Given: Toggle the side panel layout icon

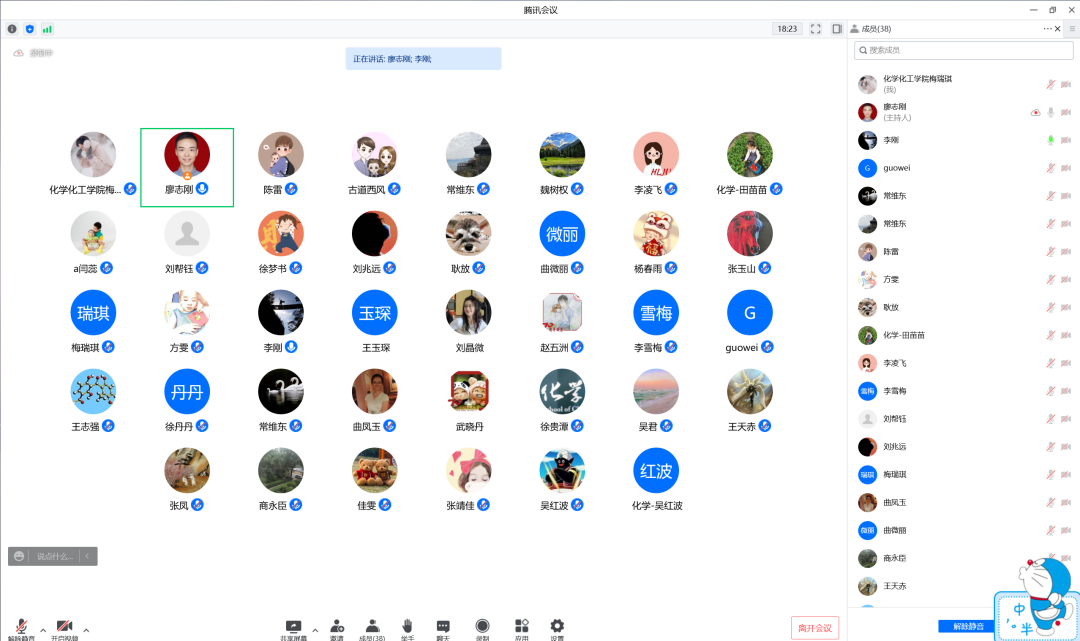Looking at the screenshot, I should tap(836, 29).
